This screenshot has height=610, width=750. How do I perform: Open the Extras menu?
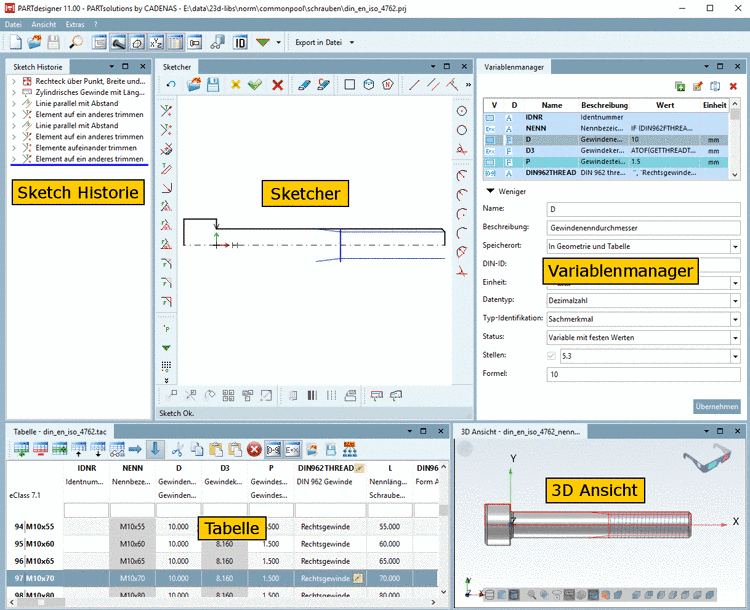[x=75, y=24]
